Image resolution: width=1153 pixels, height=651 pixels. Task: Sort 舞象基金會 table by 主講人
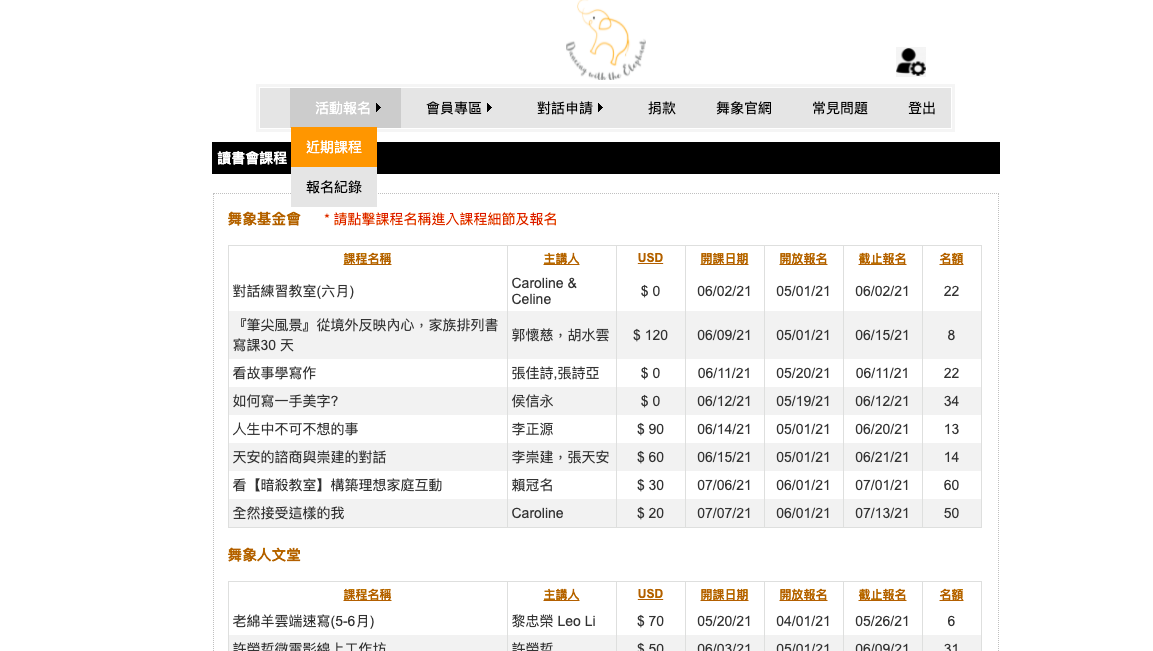coord(561,259)
